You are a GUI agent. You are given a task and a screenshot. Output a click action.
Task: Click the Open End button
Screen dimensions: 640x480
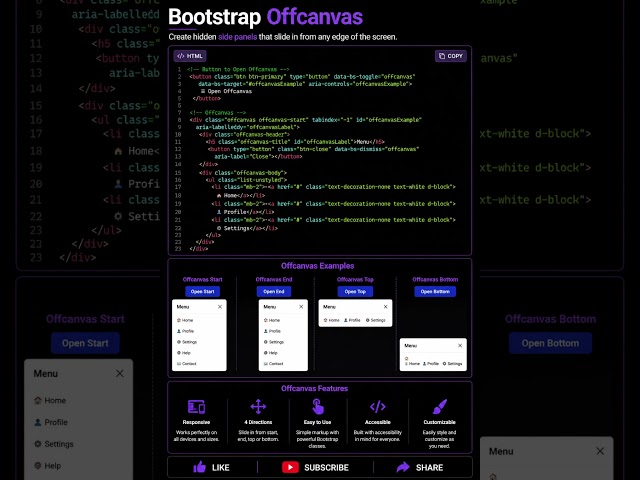click(x=273, y=291)
